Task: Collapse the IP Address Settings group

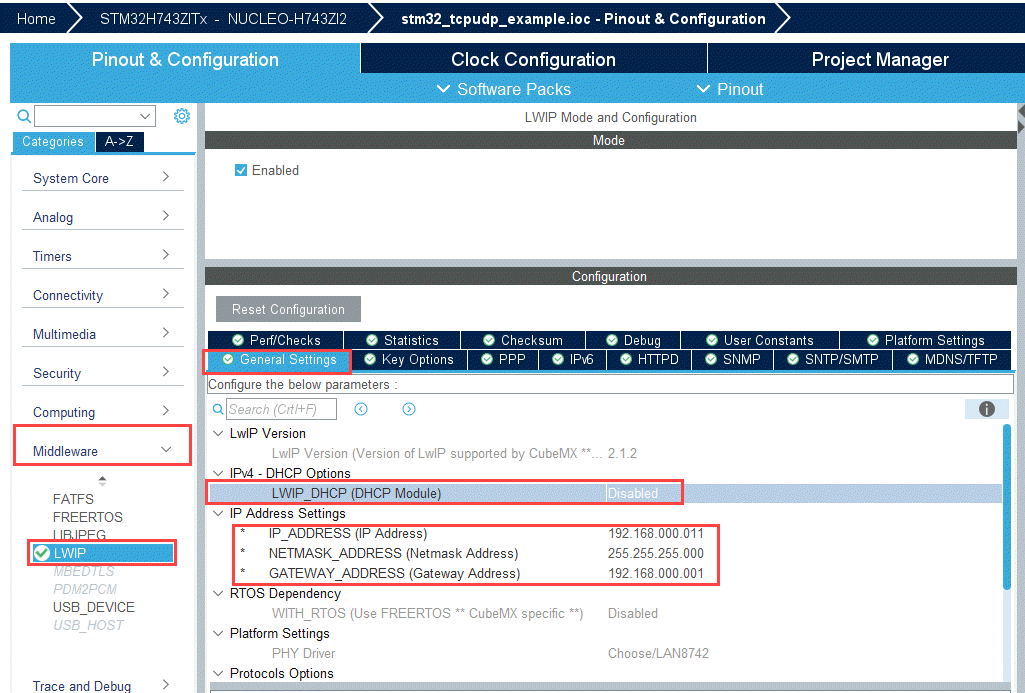Action: click(x=219, y=513)
